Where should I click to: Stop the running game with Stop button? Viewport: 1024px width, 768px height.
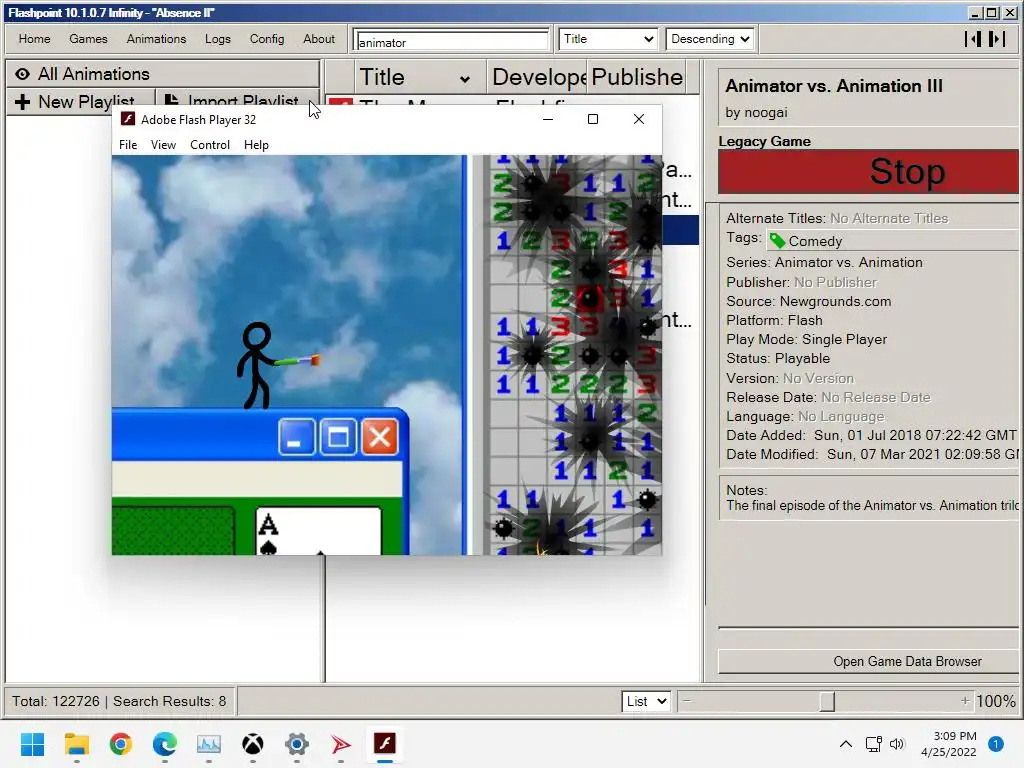click(869, 172)
